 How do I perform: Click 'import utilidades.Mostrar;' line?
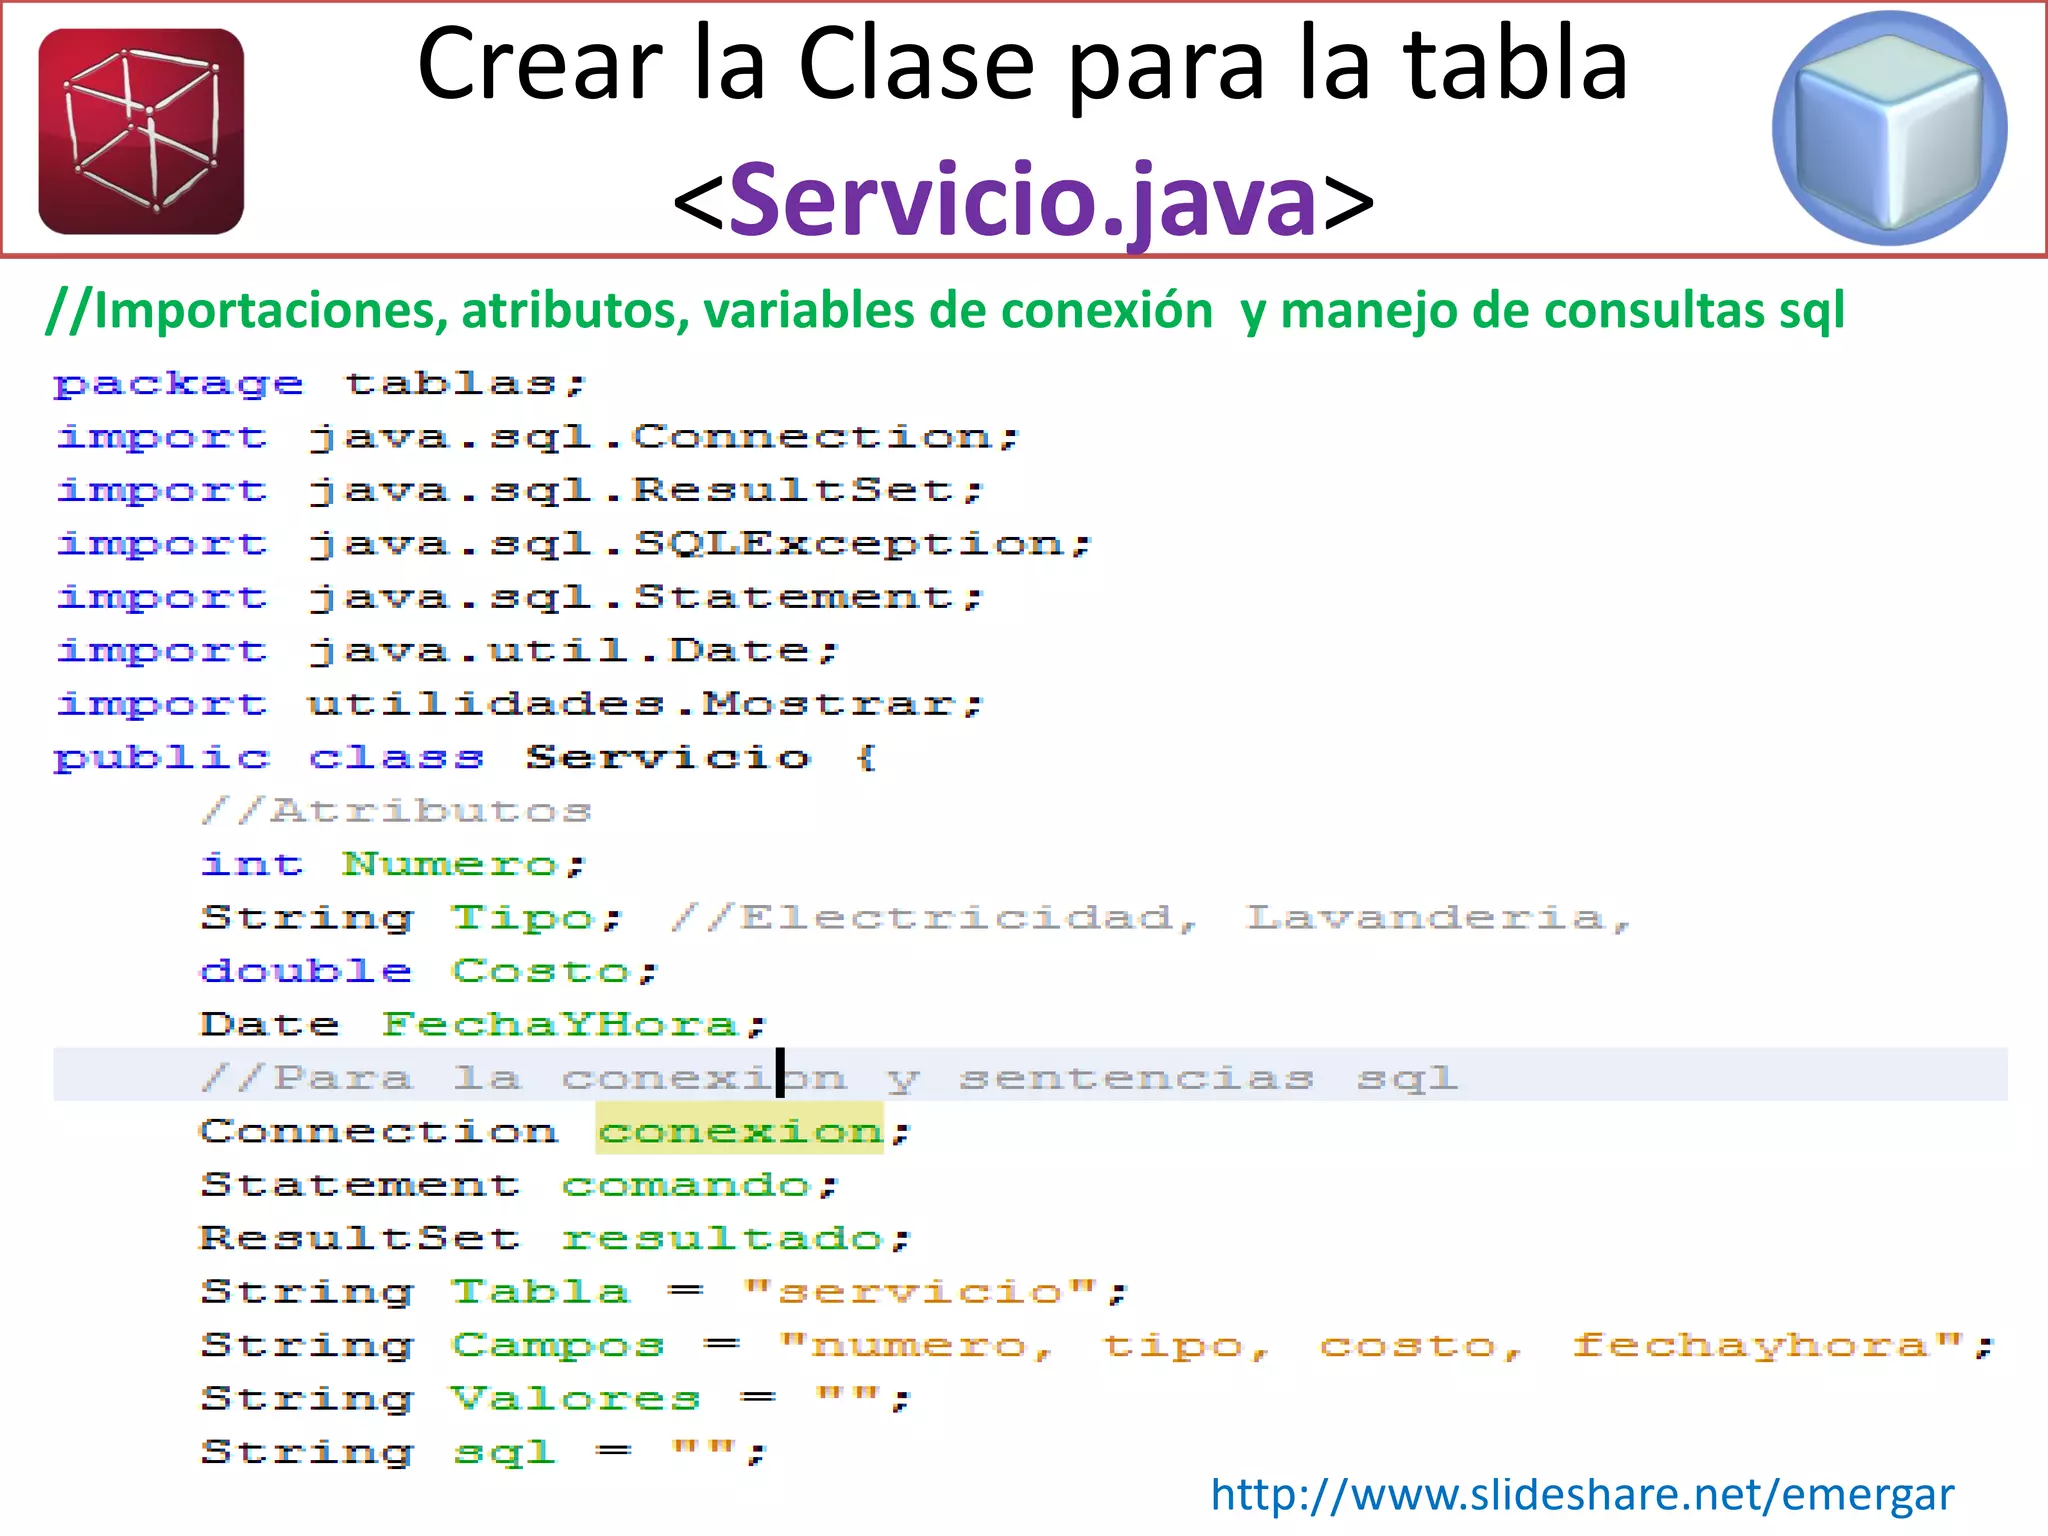(x=520, y=704)
